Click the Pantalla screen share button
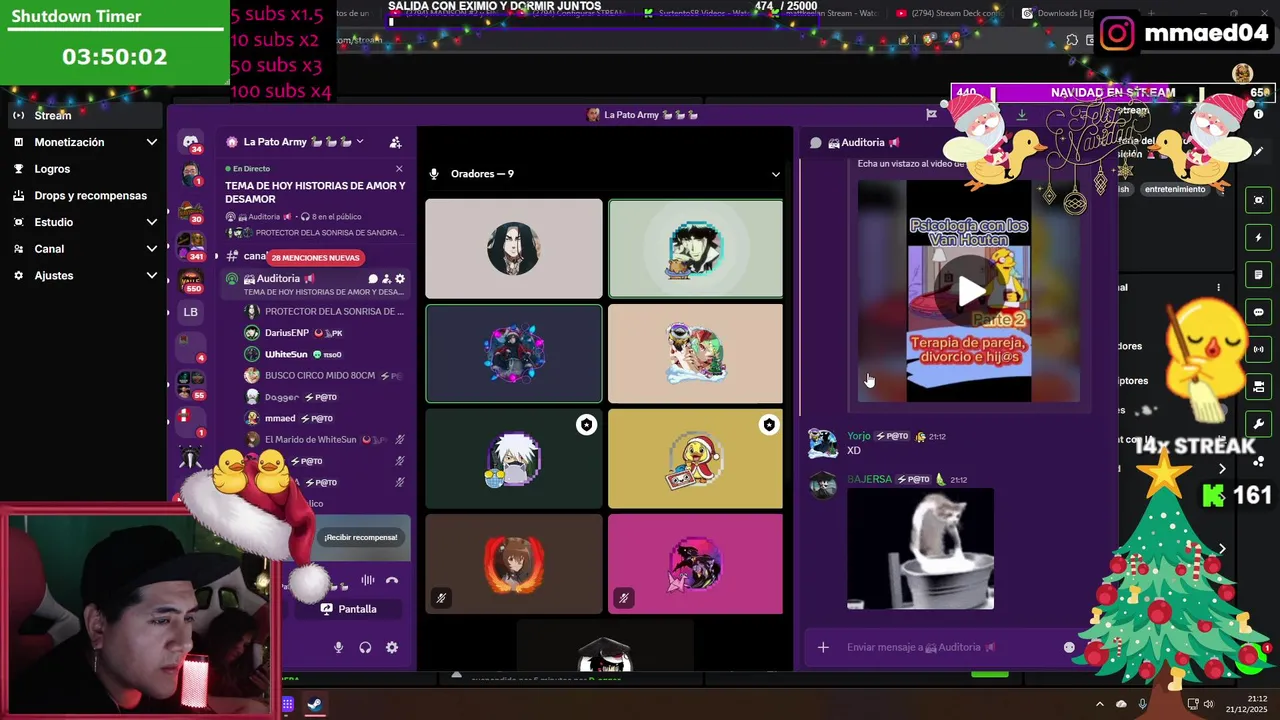 coord(348,609)
